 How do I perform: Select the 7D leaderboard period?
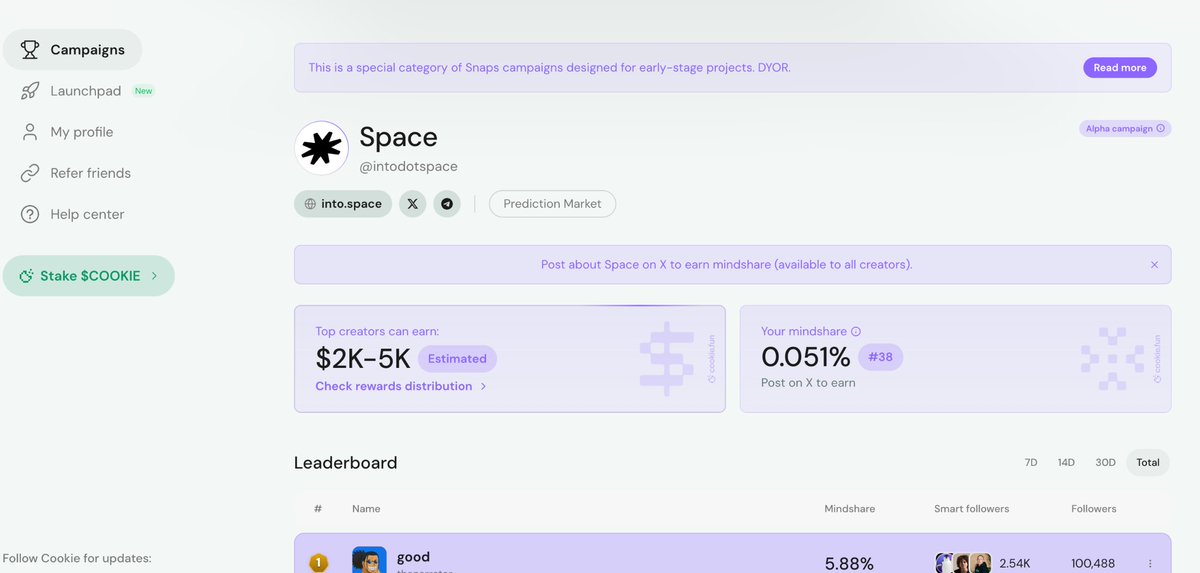pos(1031,463)
